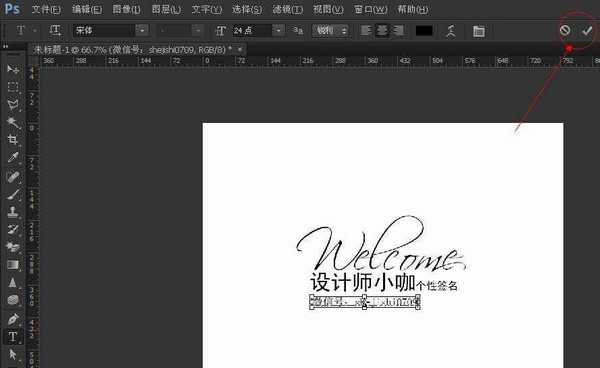Expand the font style dropdown arrow
The image size is (600, 368).
(x=197, y=30)
